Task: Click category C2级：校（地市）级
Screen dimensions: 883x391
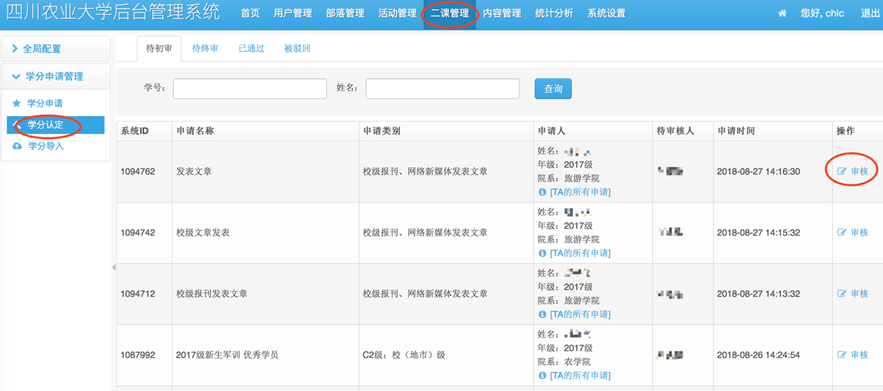Action: (404, 355)
